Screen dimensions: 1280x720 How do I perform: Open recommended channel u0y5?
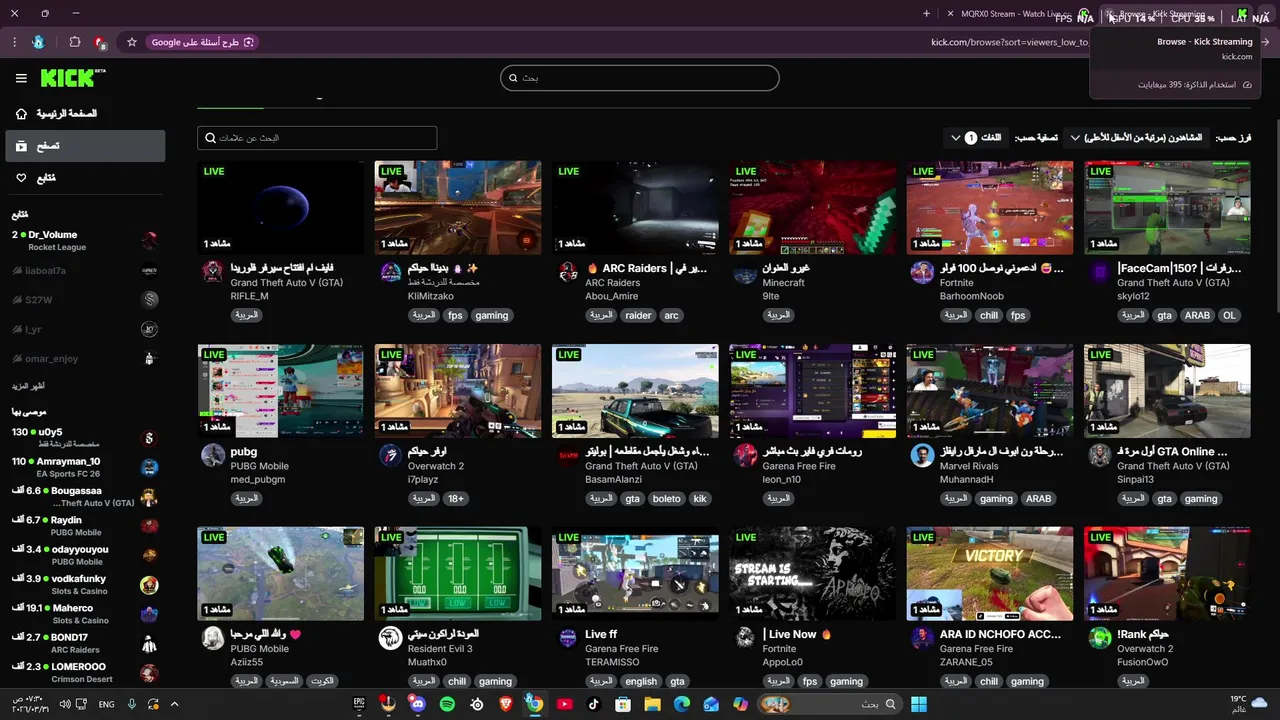click(x=85, y=438)
